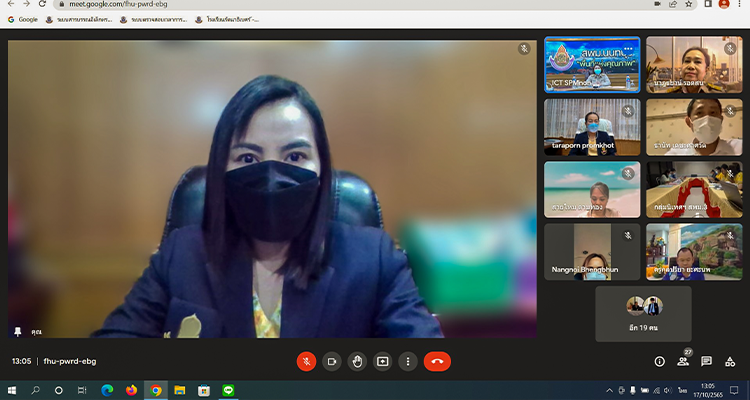Open the more options three-dot menu
The image size is (750, 400).
point(408,362)
